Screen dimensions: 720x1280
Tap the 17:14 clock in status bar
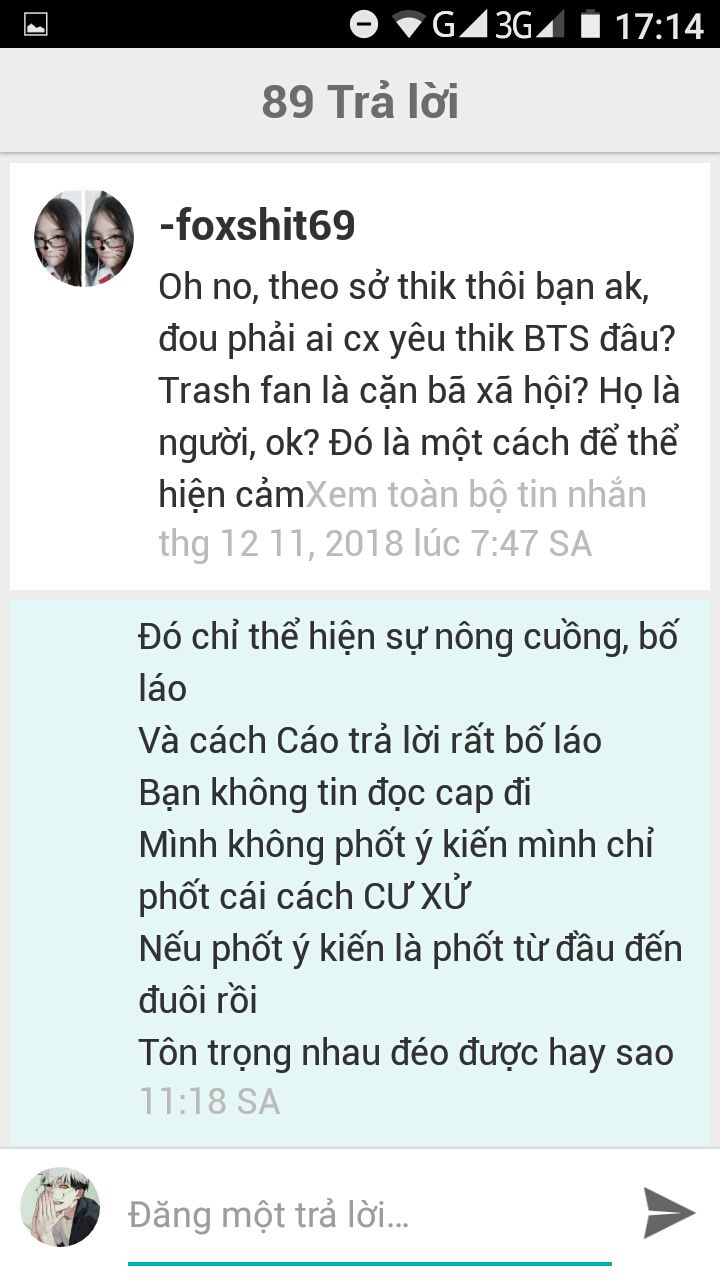tap(660, 25)
